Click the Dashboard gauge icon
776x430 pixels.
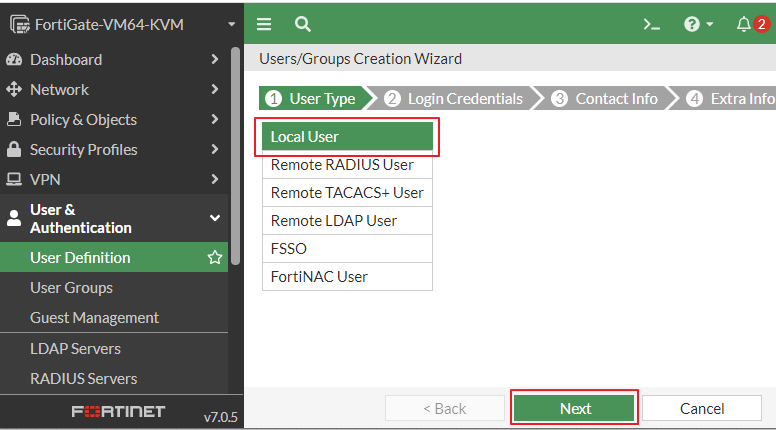(14, 59)
